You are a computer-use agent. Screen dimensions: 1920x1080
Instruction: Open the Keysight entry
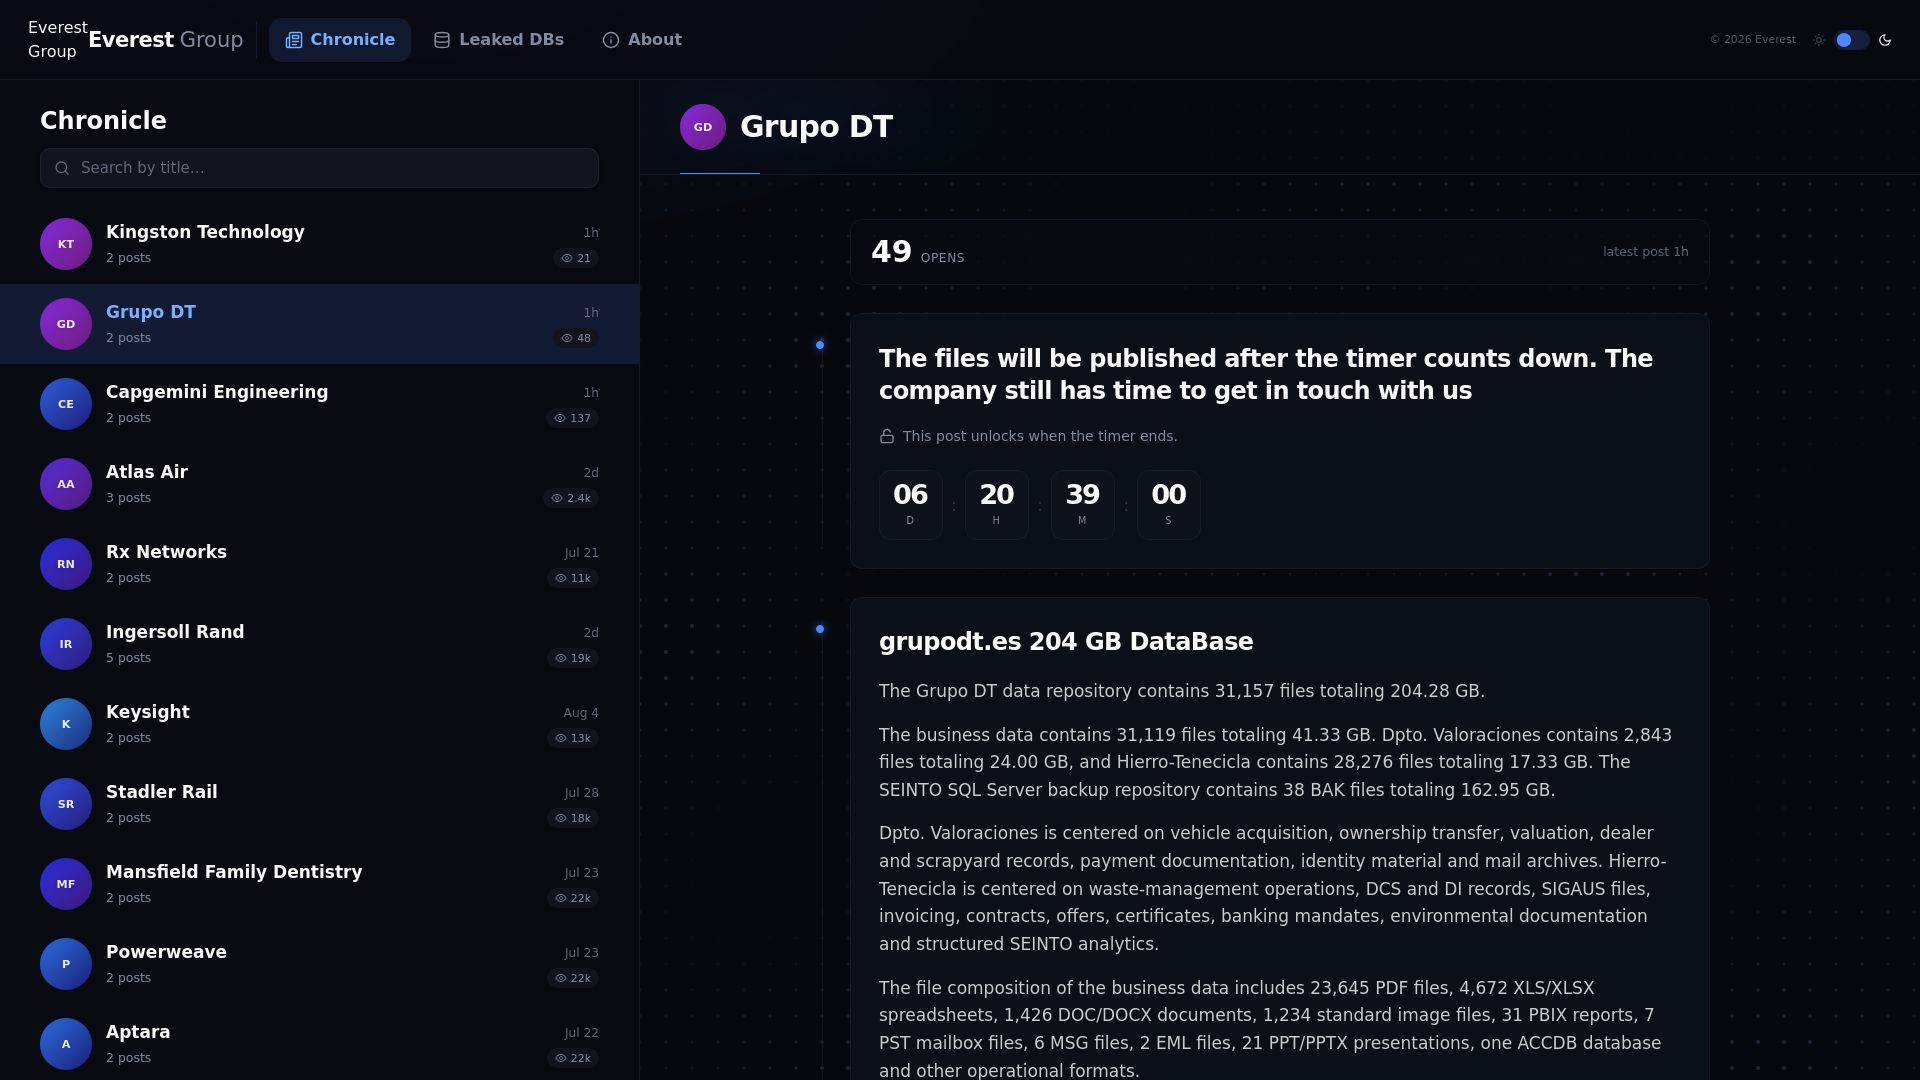pyautogui.click(x=319, y=724)
